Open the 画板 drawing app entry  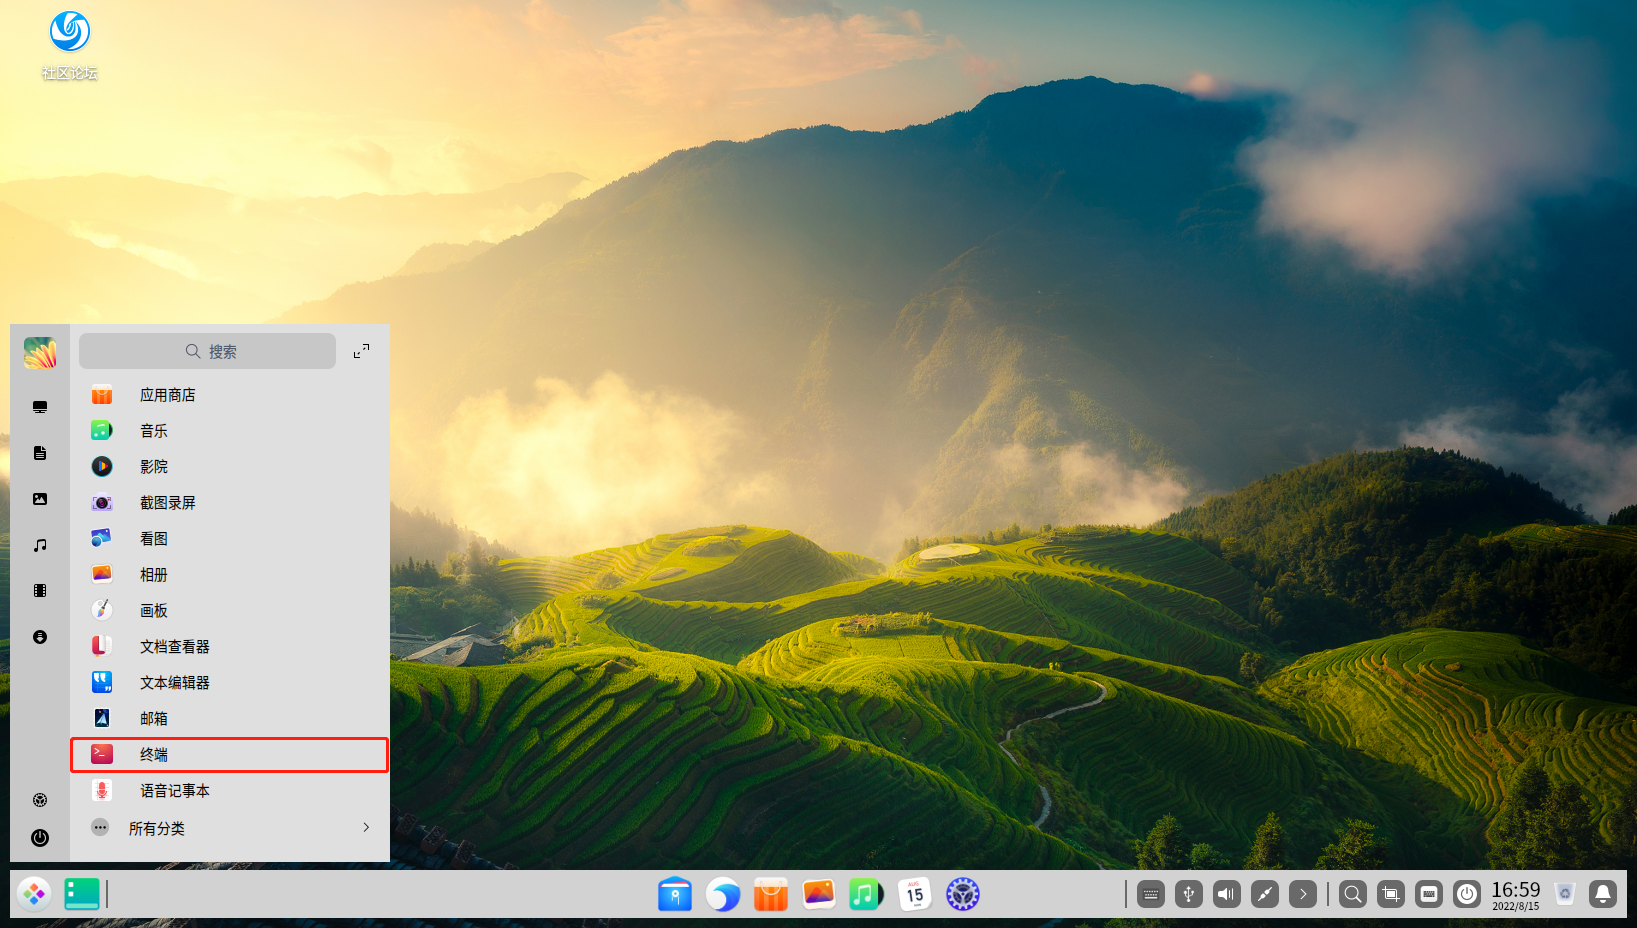point(229,611)
